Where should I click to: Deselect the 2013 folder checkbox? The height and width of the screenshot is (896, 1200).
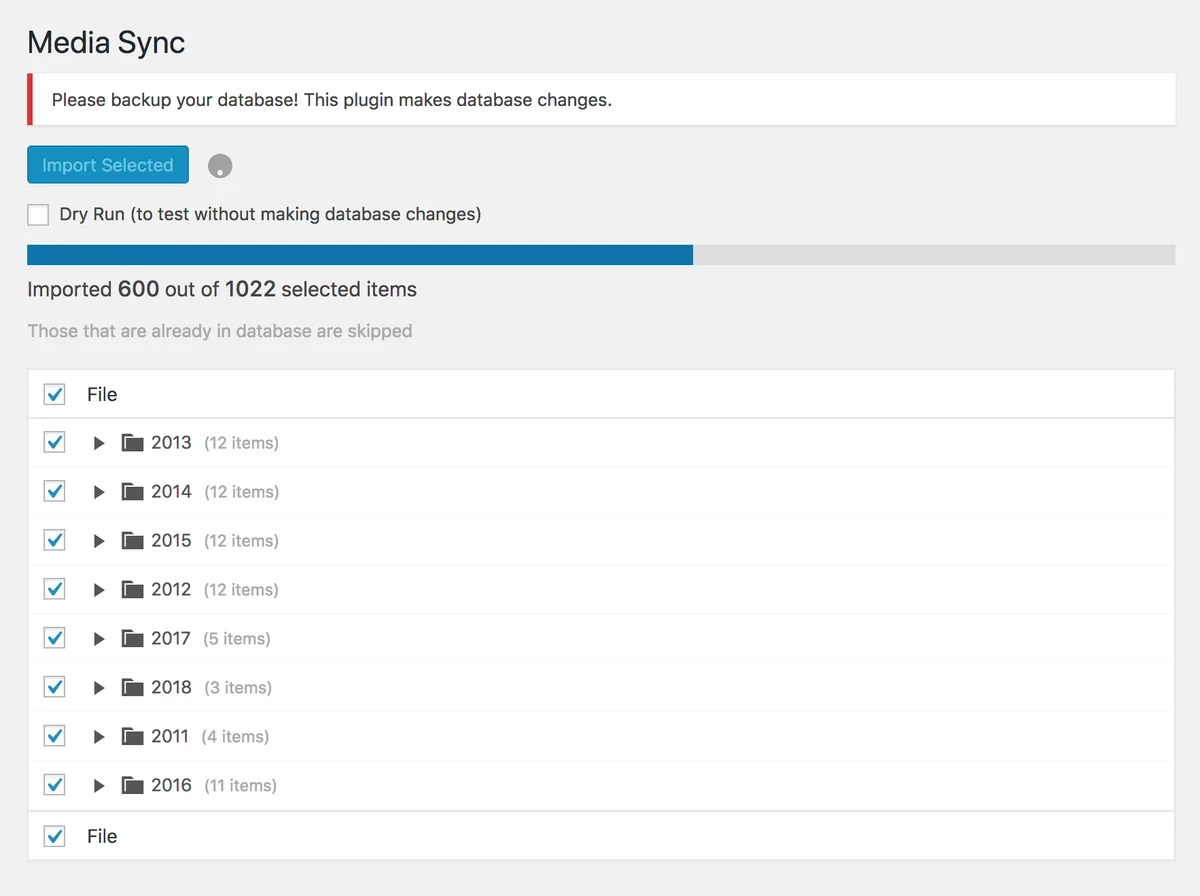(54, 442)
